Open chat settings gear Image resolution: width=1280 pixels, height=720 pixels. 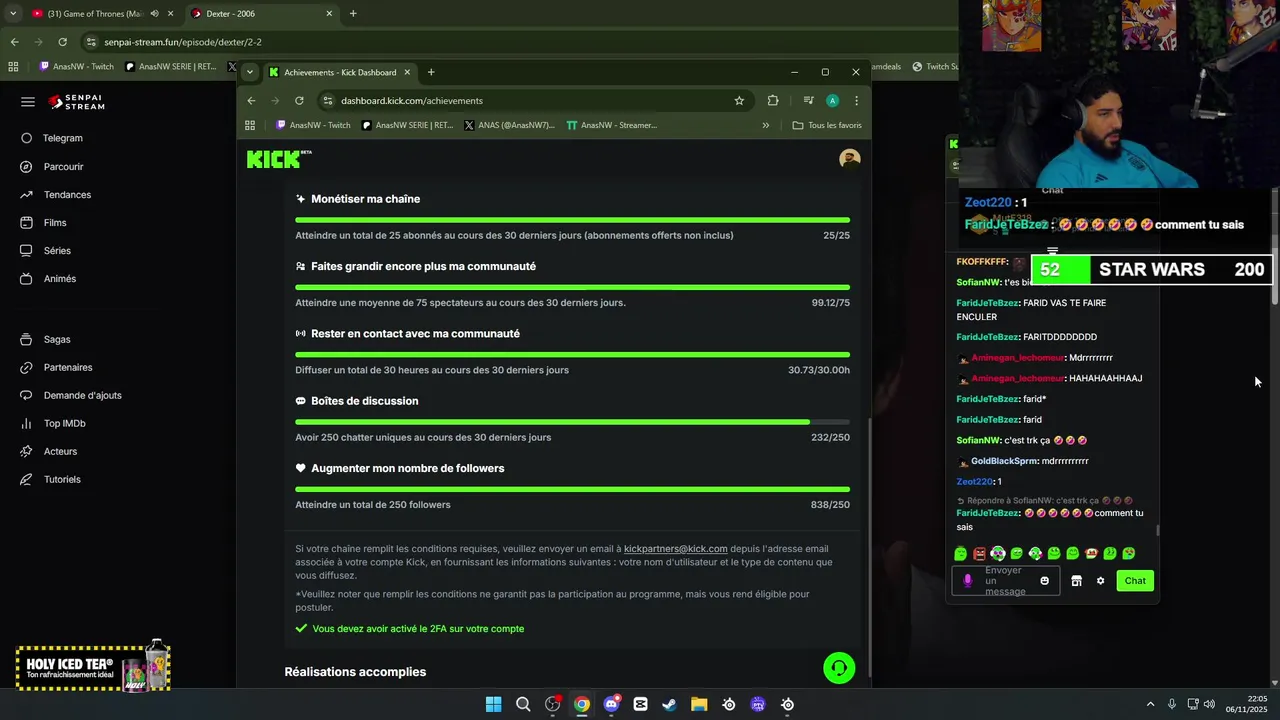click(1100, 581)
